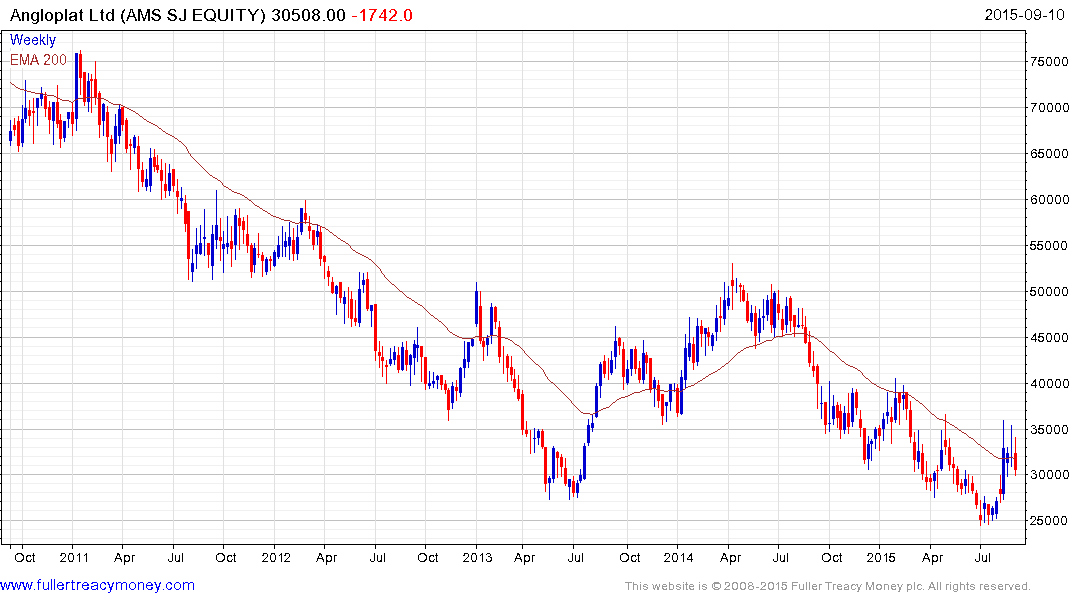
Task: Click the 2013 label on time axis
Action: tap(477, 557)
